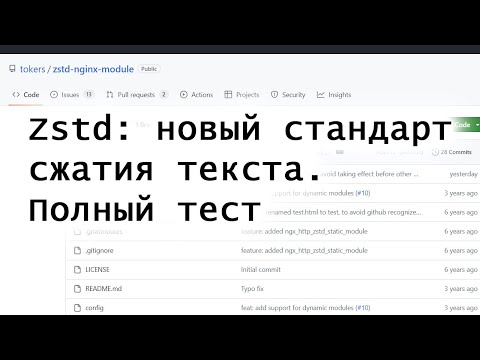Viewport: 480px width, 360px height.
Task: Click the file icon beside README.md
Action: click(77, 289)
